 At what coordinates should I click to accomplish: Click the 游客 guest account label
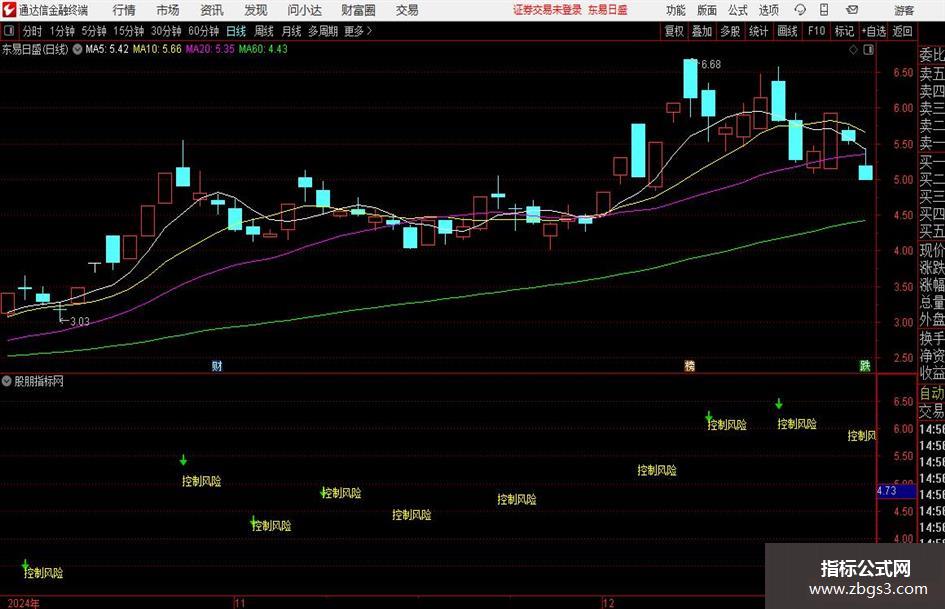[x=904, y=10]
